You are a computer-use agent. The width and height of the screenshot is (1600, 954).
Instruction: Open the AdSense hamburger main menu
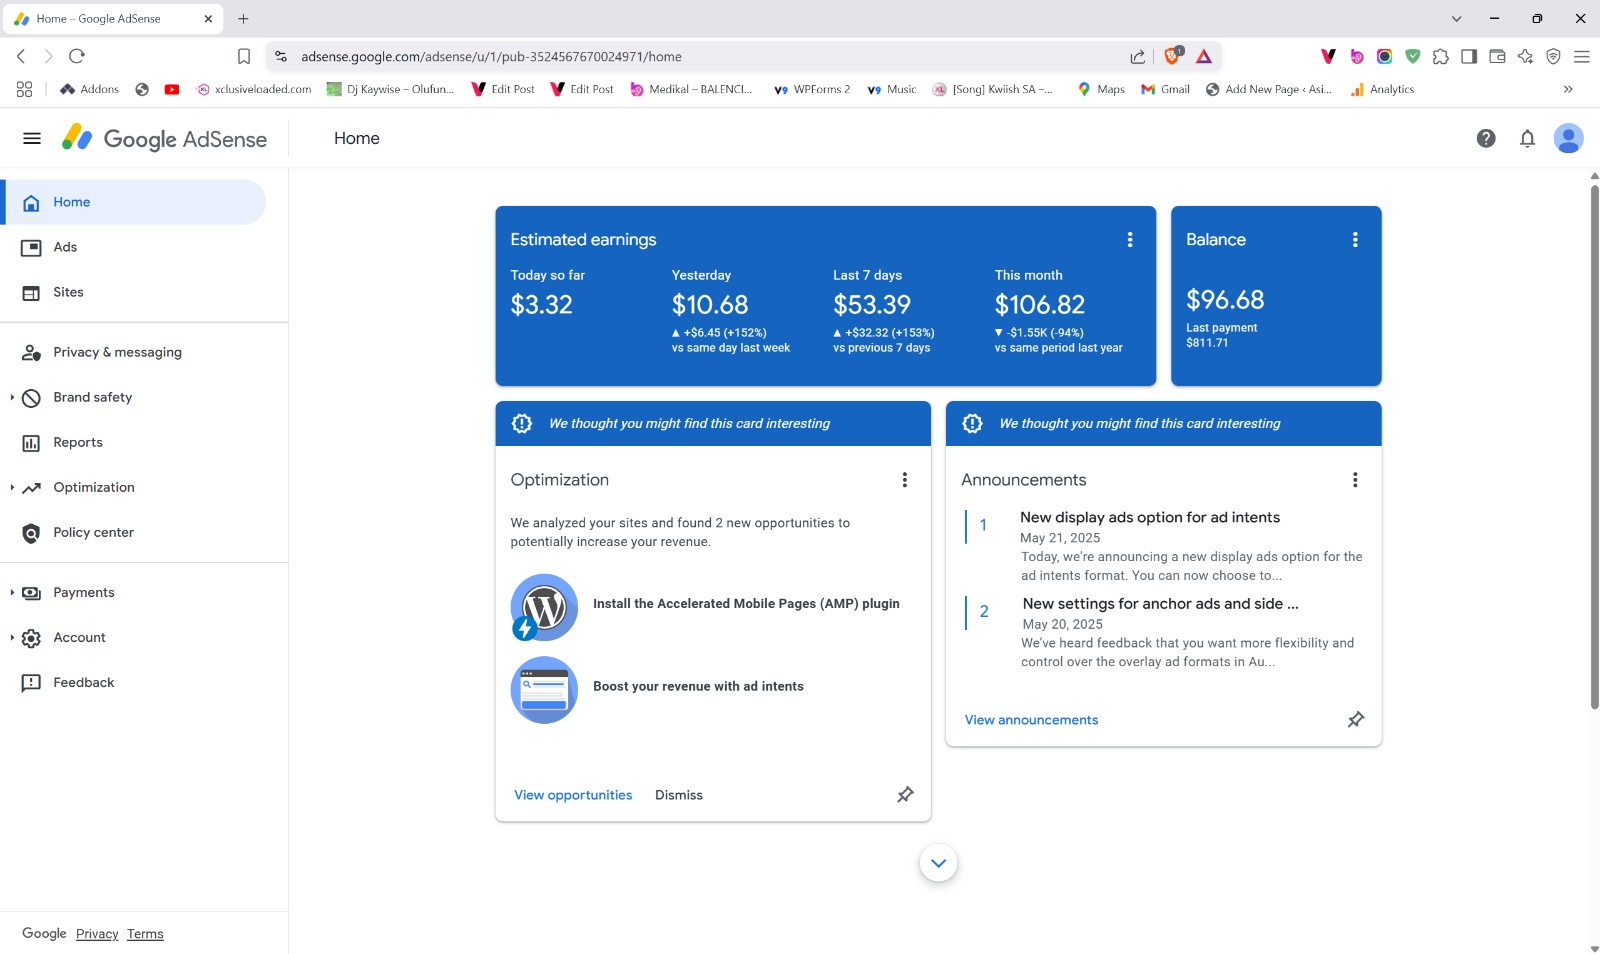click(32, 139)
